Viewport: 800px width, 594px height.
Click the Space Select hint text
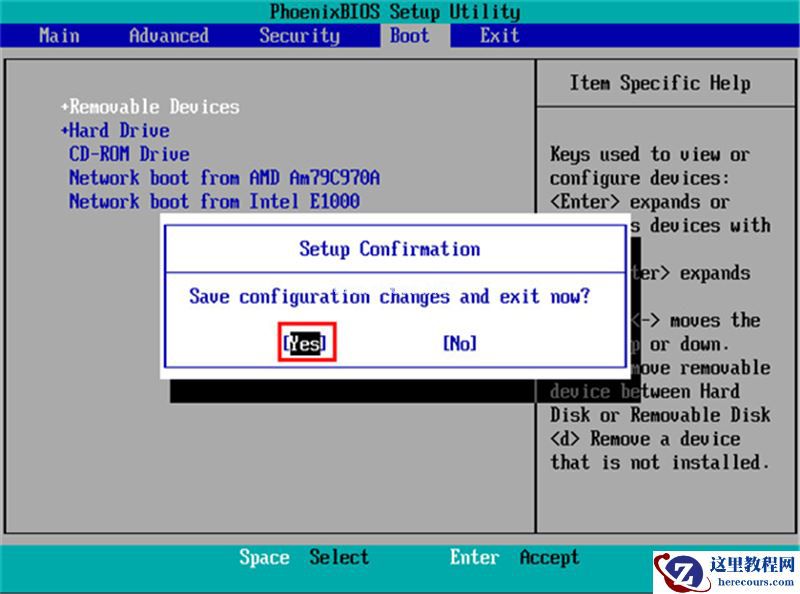pyautogui.click(x=305, y=557)
